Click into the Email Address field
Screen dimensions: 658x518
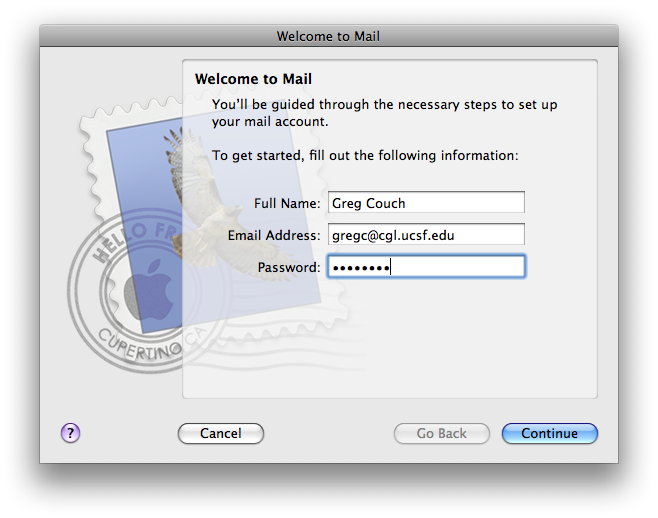click(426, 235)
